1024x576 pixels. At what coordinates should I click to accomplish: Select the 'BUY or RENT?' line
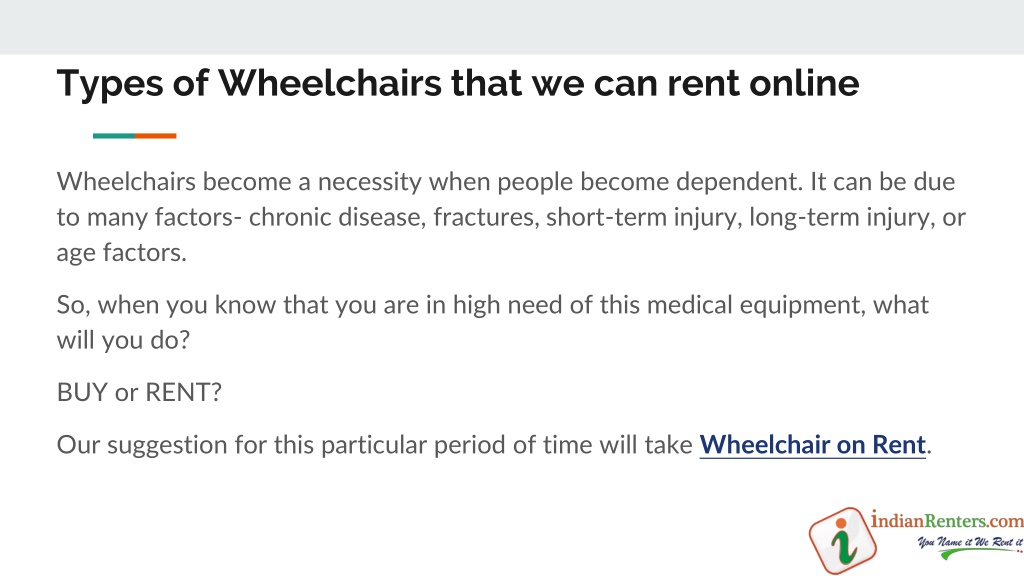click(139, 392)
